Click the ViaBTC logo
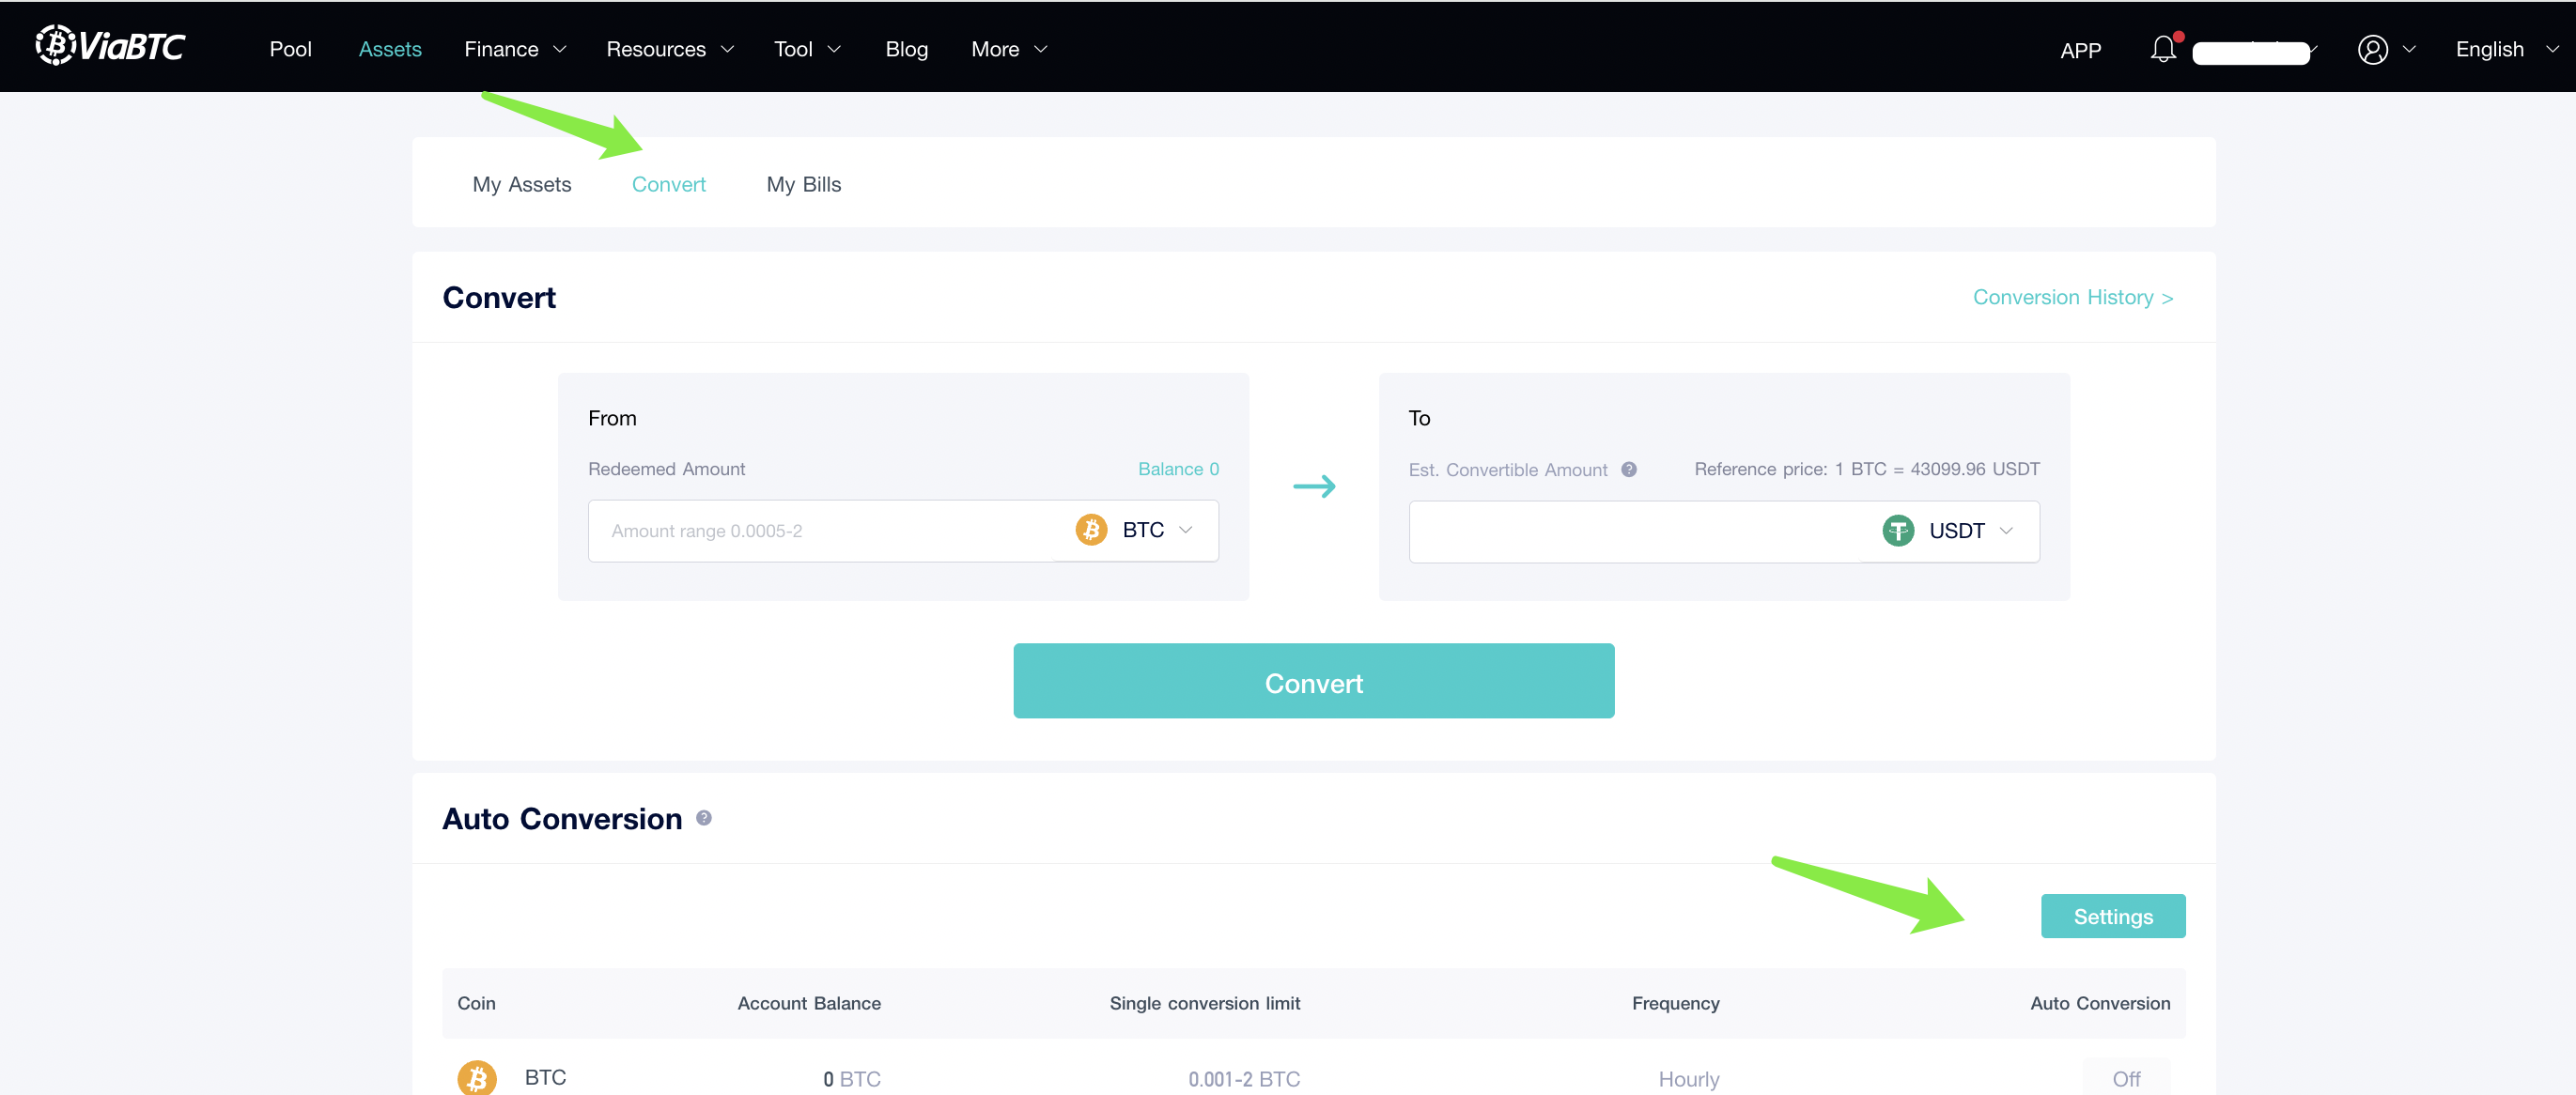 110,45
